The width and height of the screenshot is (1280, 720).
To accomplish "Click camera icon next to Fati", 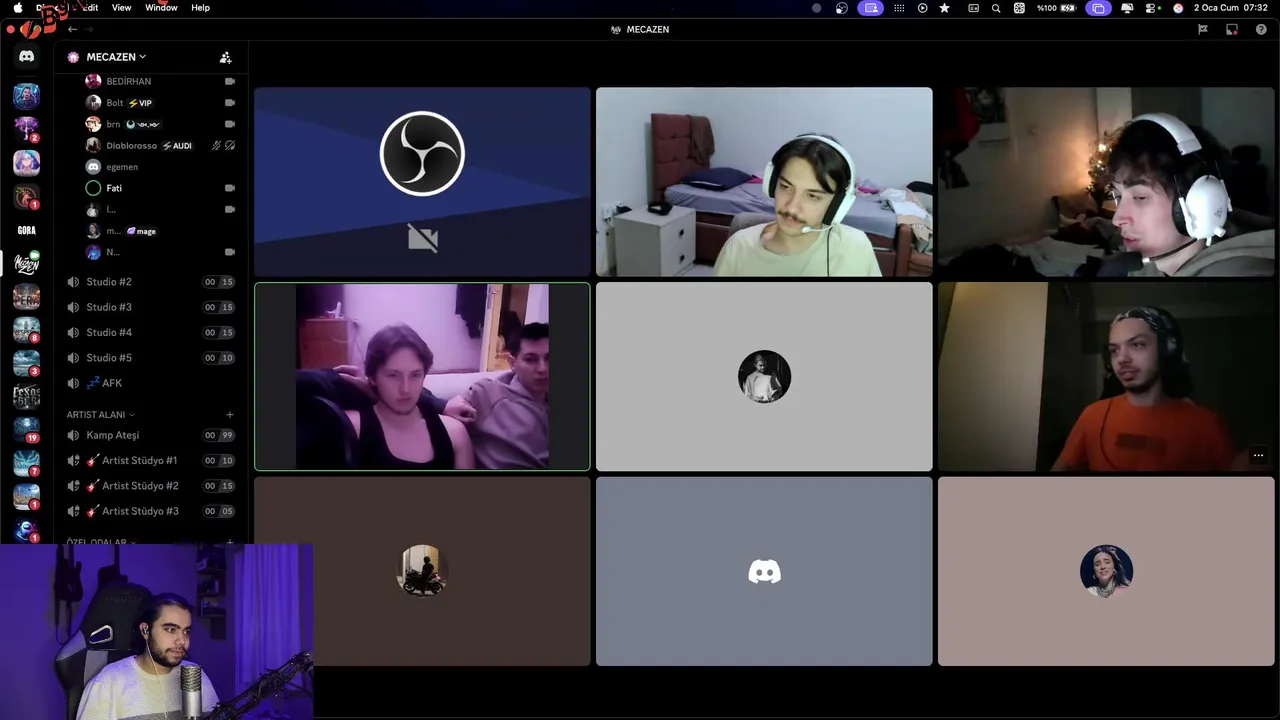I will [x=230, y=188].
